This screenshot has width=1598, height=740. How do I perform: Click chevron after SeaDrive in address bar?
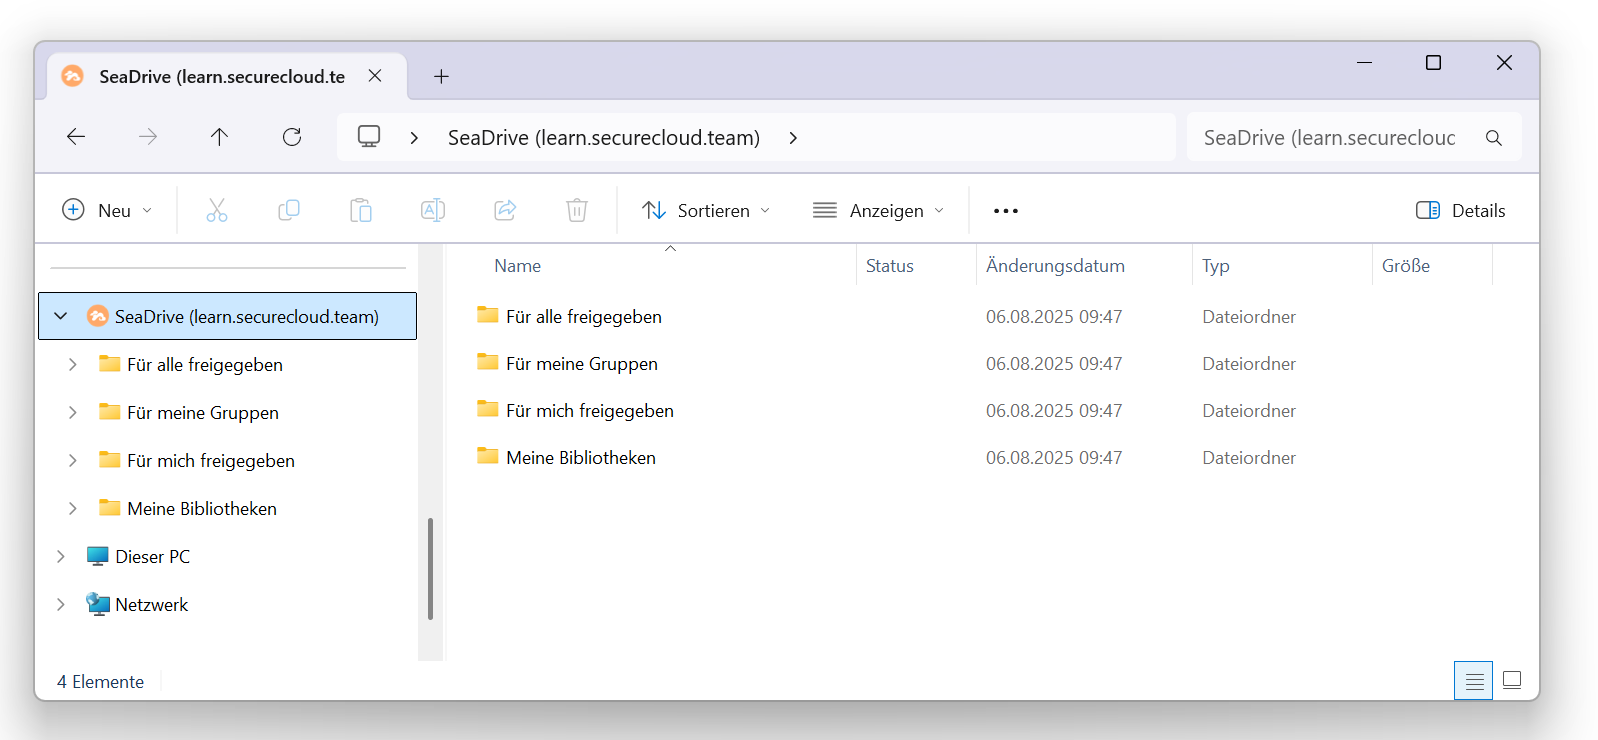coord(793,138)
